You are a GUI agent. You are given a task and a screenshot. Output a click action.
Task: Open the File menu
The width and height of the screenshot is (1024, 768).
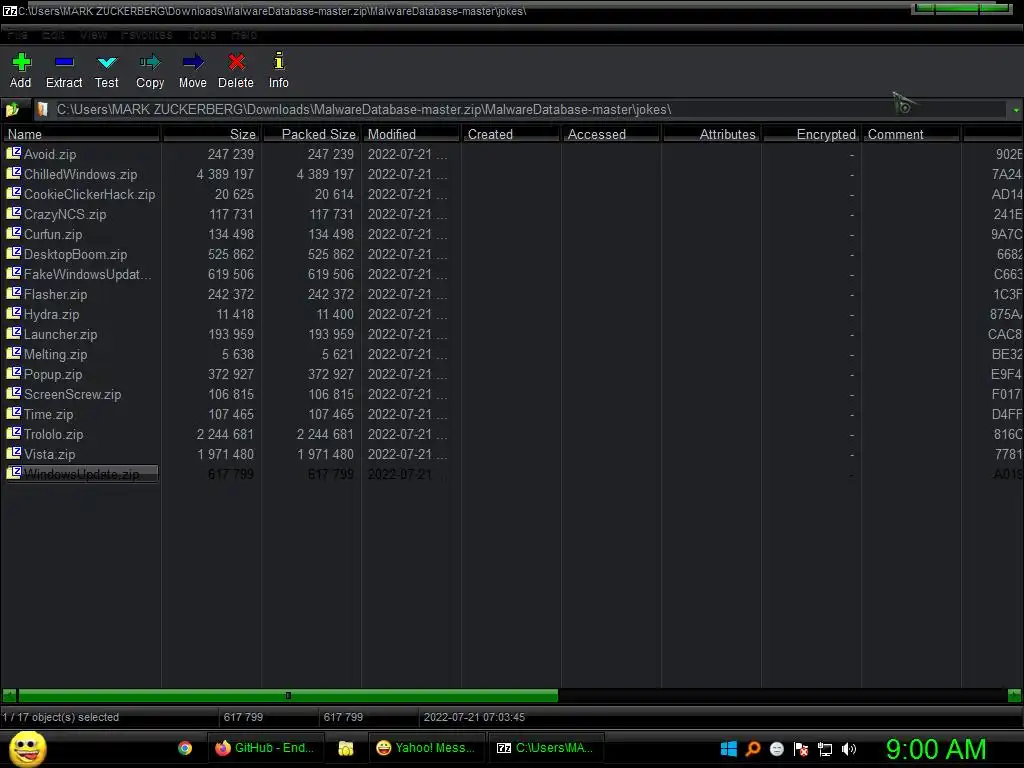click(18, 35)
